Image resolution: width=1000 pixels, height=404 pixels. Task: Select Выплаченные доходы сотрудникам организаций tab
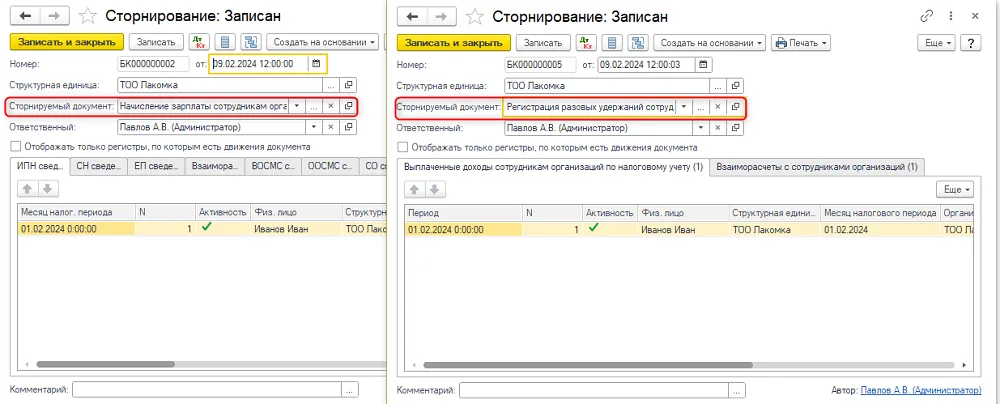[554, 167]
